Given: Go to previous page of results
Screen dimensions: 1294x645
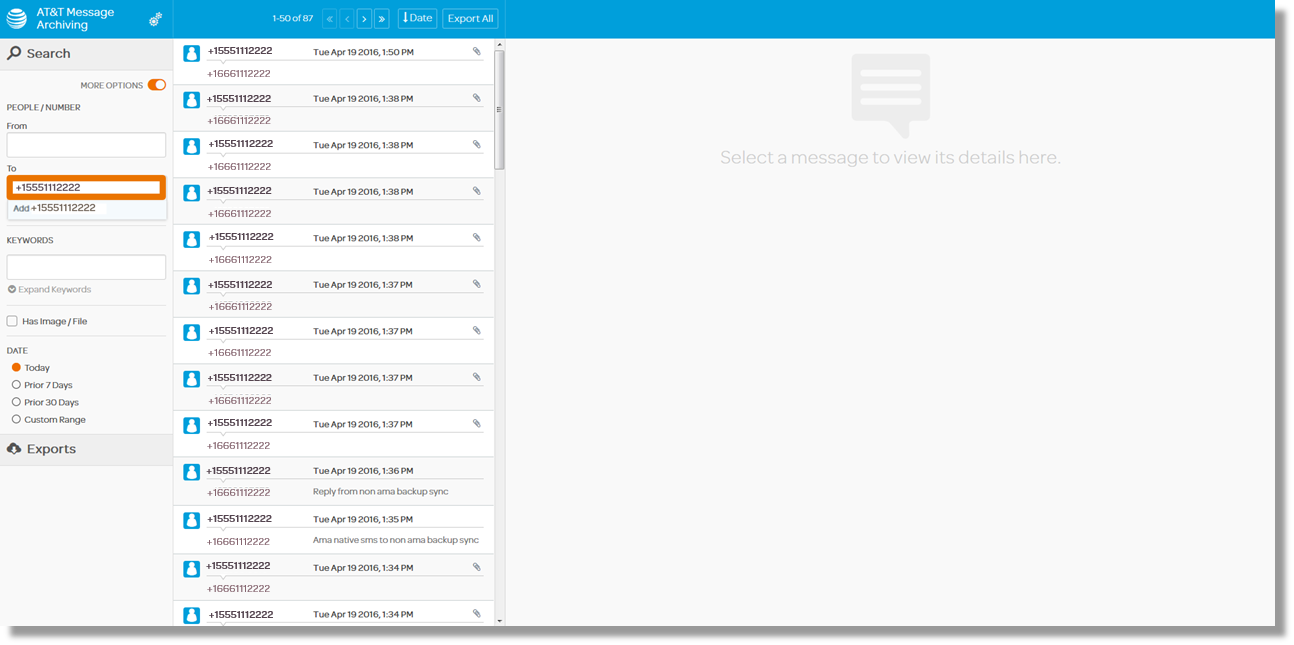Looking at the screenshot, I should (x=347, y=18).
